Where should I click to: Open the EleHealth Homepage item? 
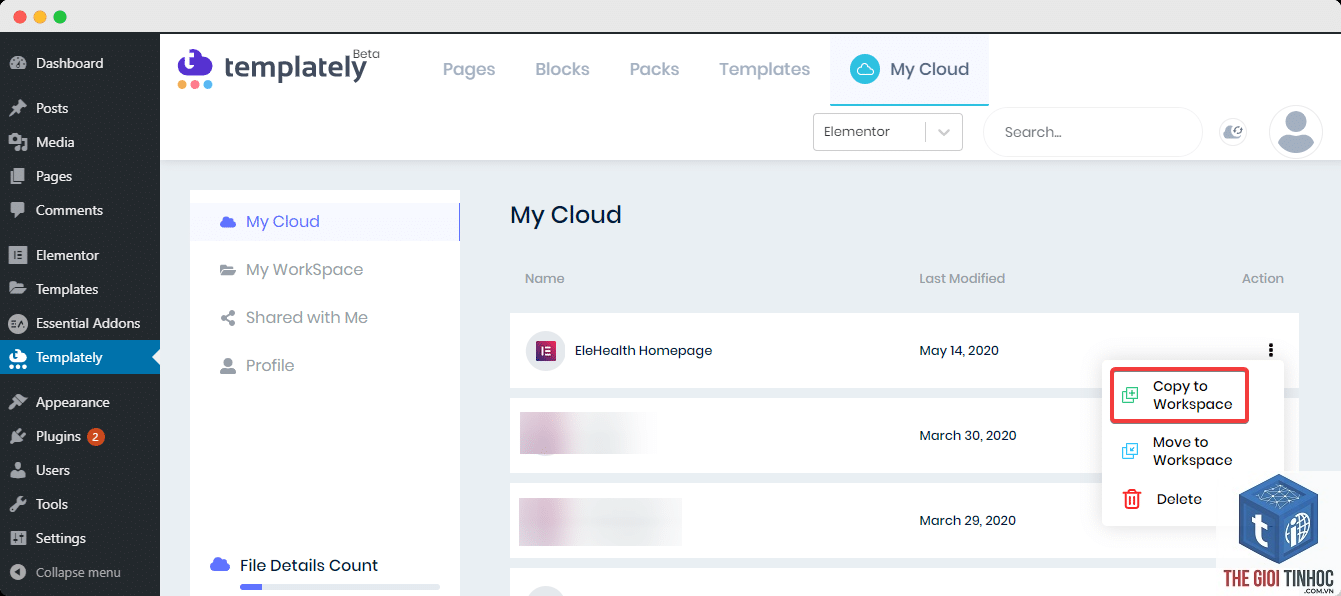pos(643,351)
